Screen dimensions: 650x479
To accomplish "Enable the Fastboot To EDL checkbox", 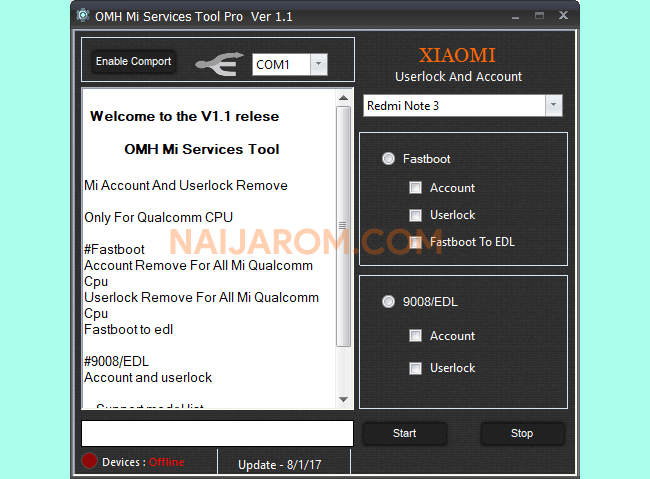I will [x=415, y=242].
